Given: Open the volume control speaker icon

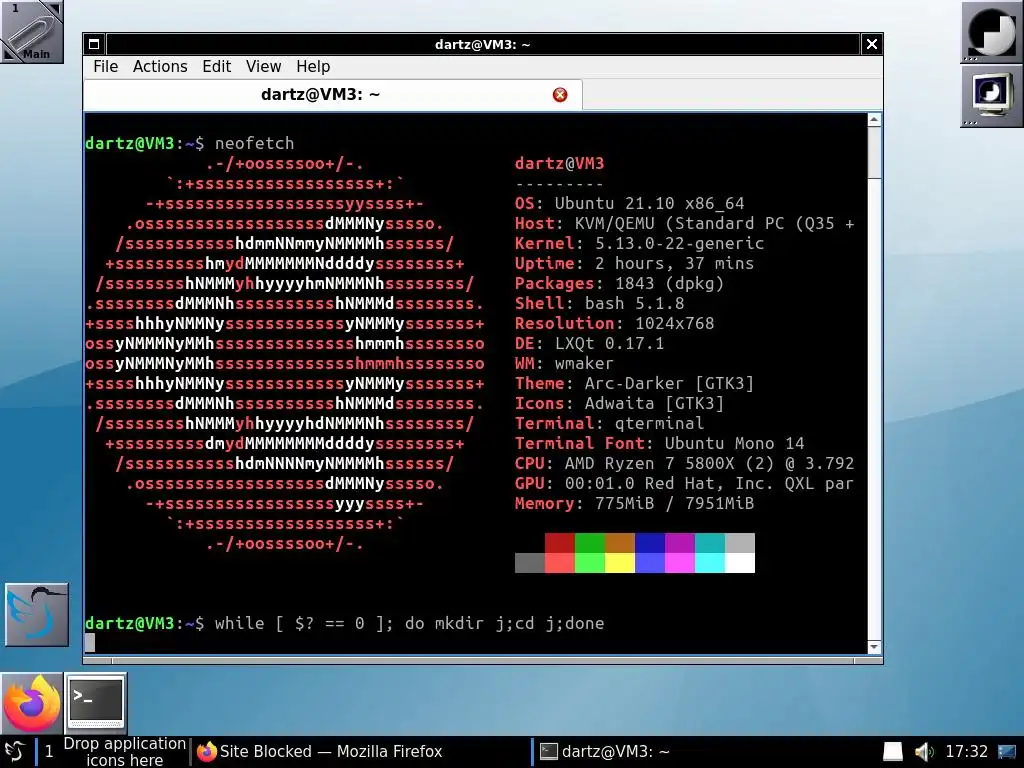Looking at the screenshot, I should point(923,751).
